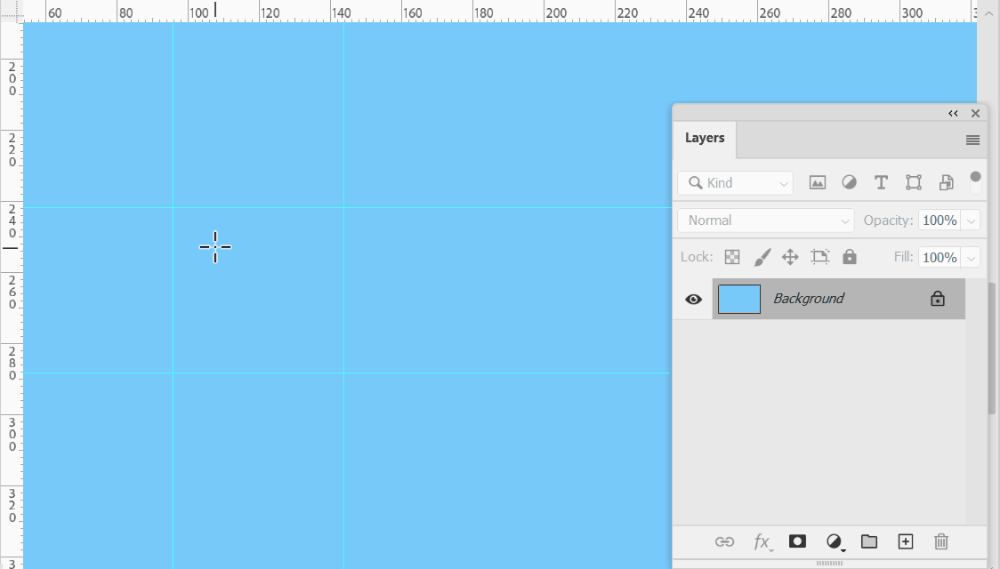Add a layer mask icon
The height and width of the screenshot is (569, 1000).
pos(797,542)
